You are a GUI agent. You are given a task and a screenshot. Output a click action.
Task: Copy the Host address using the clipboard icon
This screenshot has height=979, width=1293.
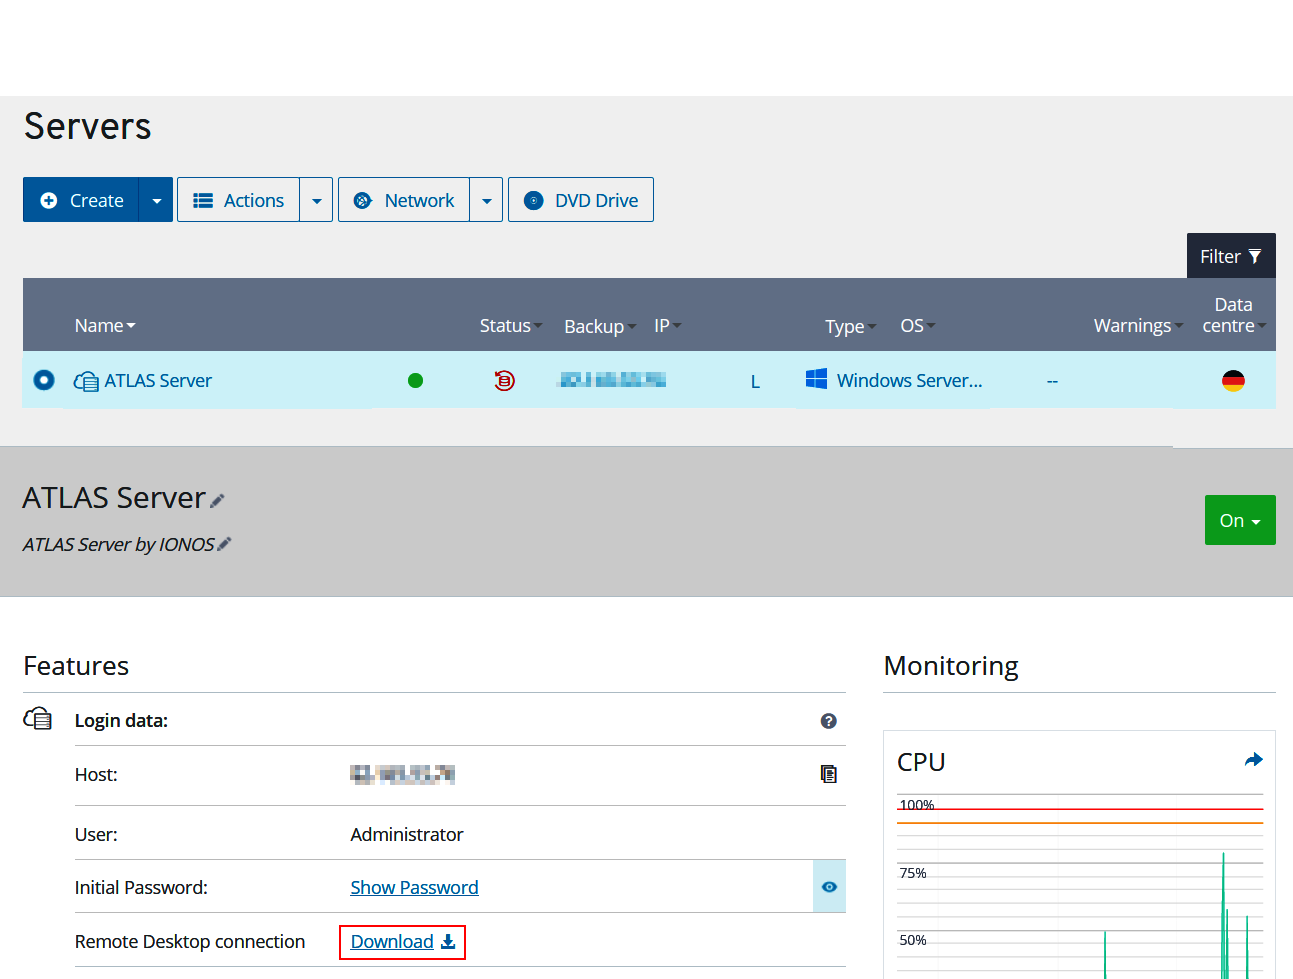point(828,774)
